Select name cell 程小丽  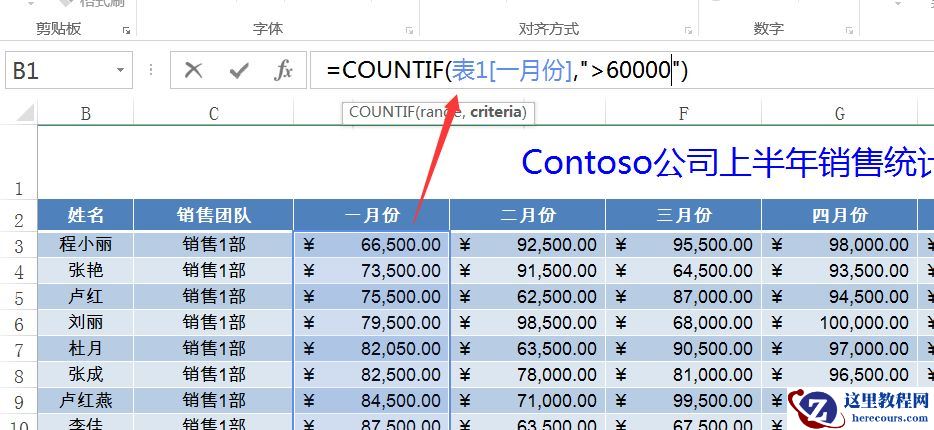point(86,244)
